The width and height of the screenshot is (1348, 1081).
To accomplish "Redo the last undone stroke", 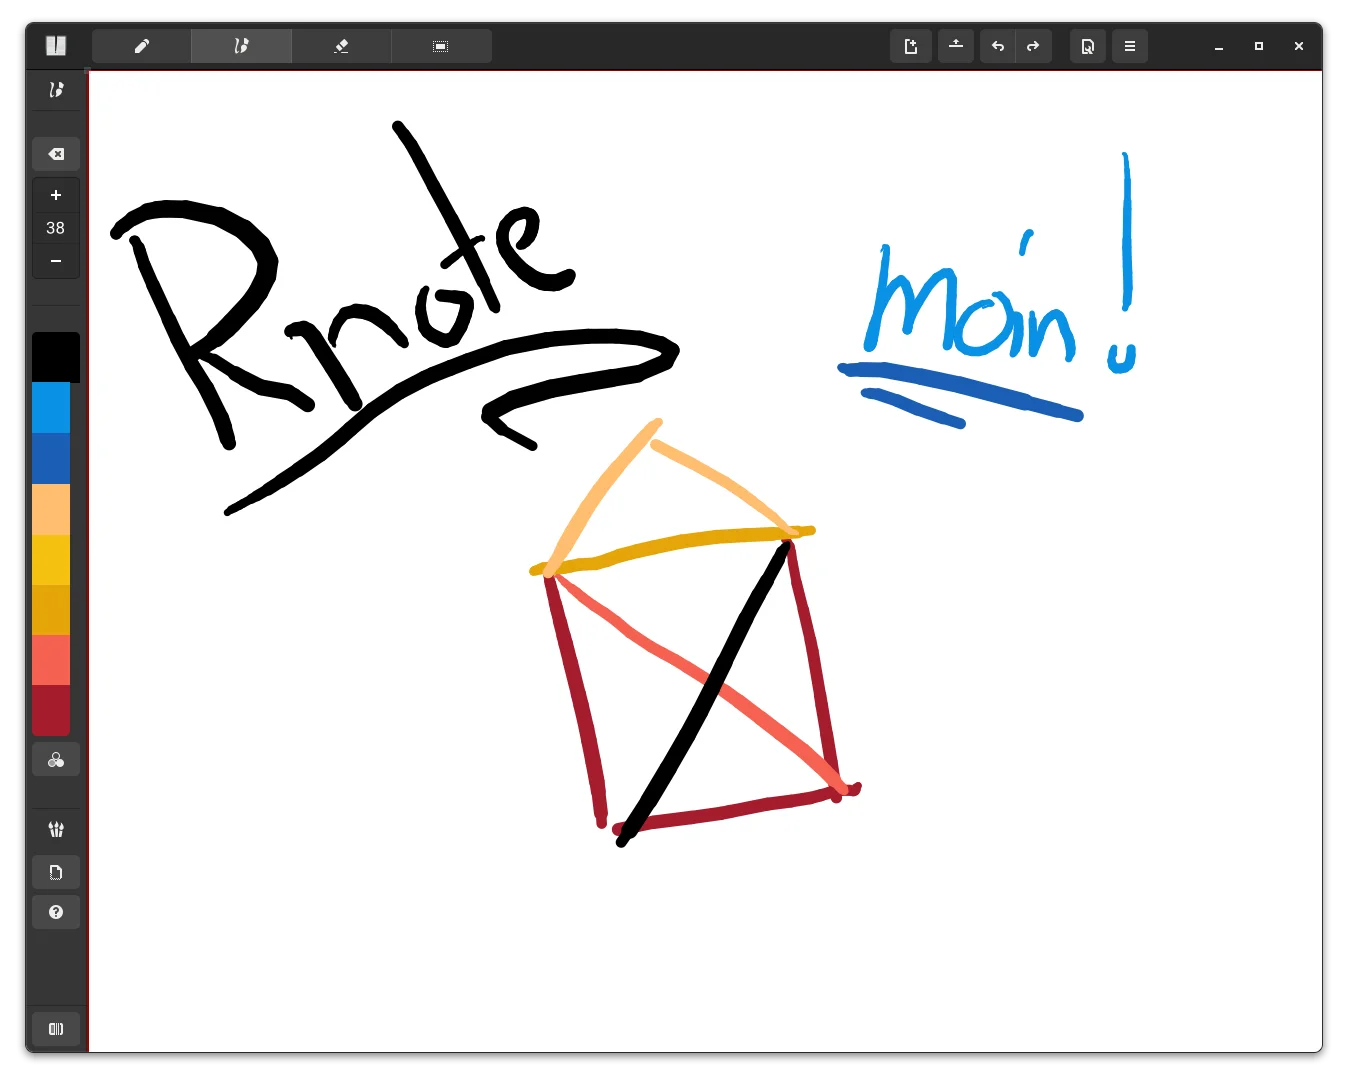I will [1033, 46].
